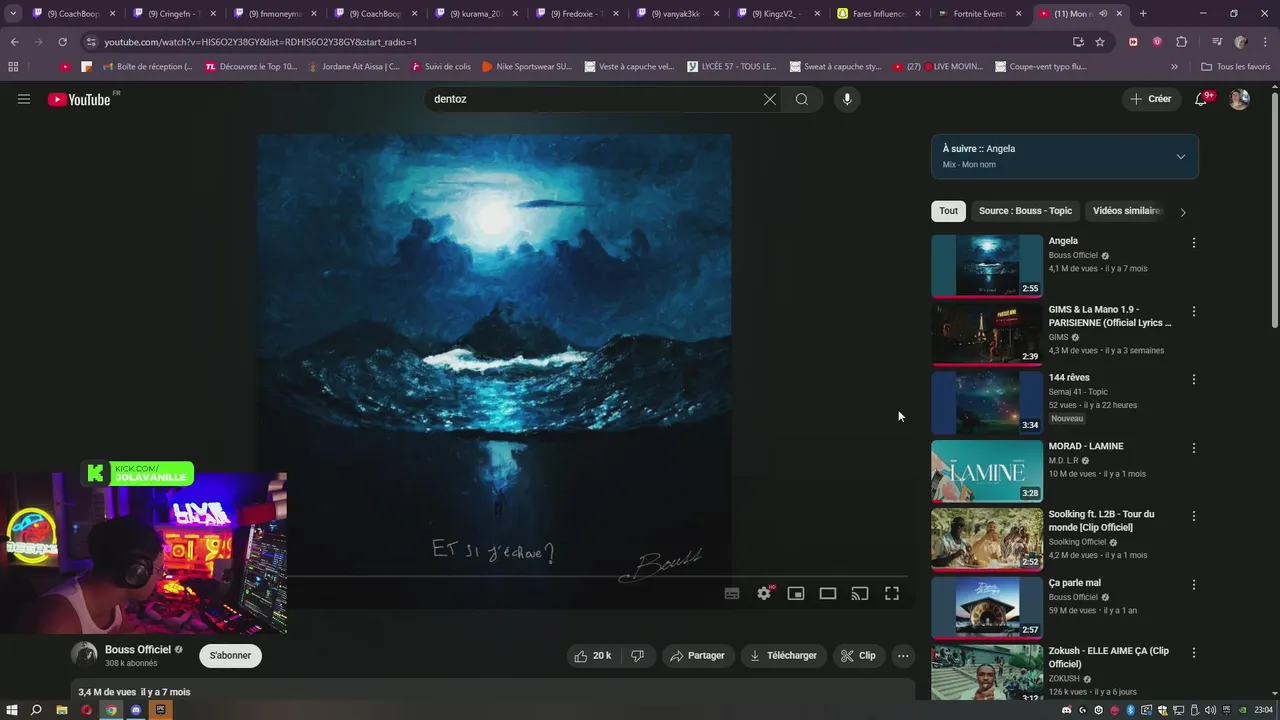Open the account avatar menu on YouTube
Viewport: 1280px width, 720px height.
tap(1239, 99)
